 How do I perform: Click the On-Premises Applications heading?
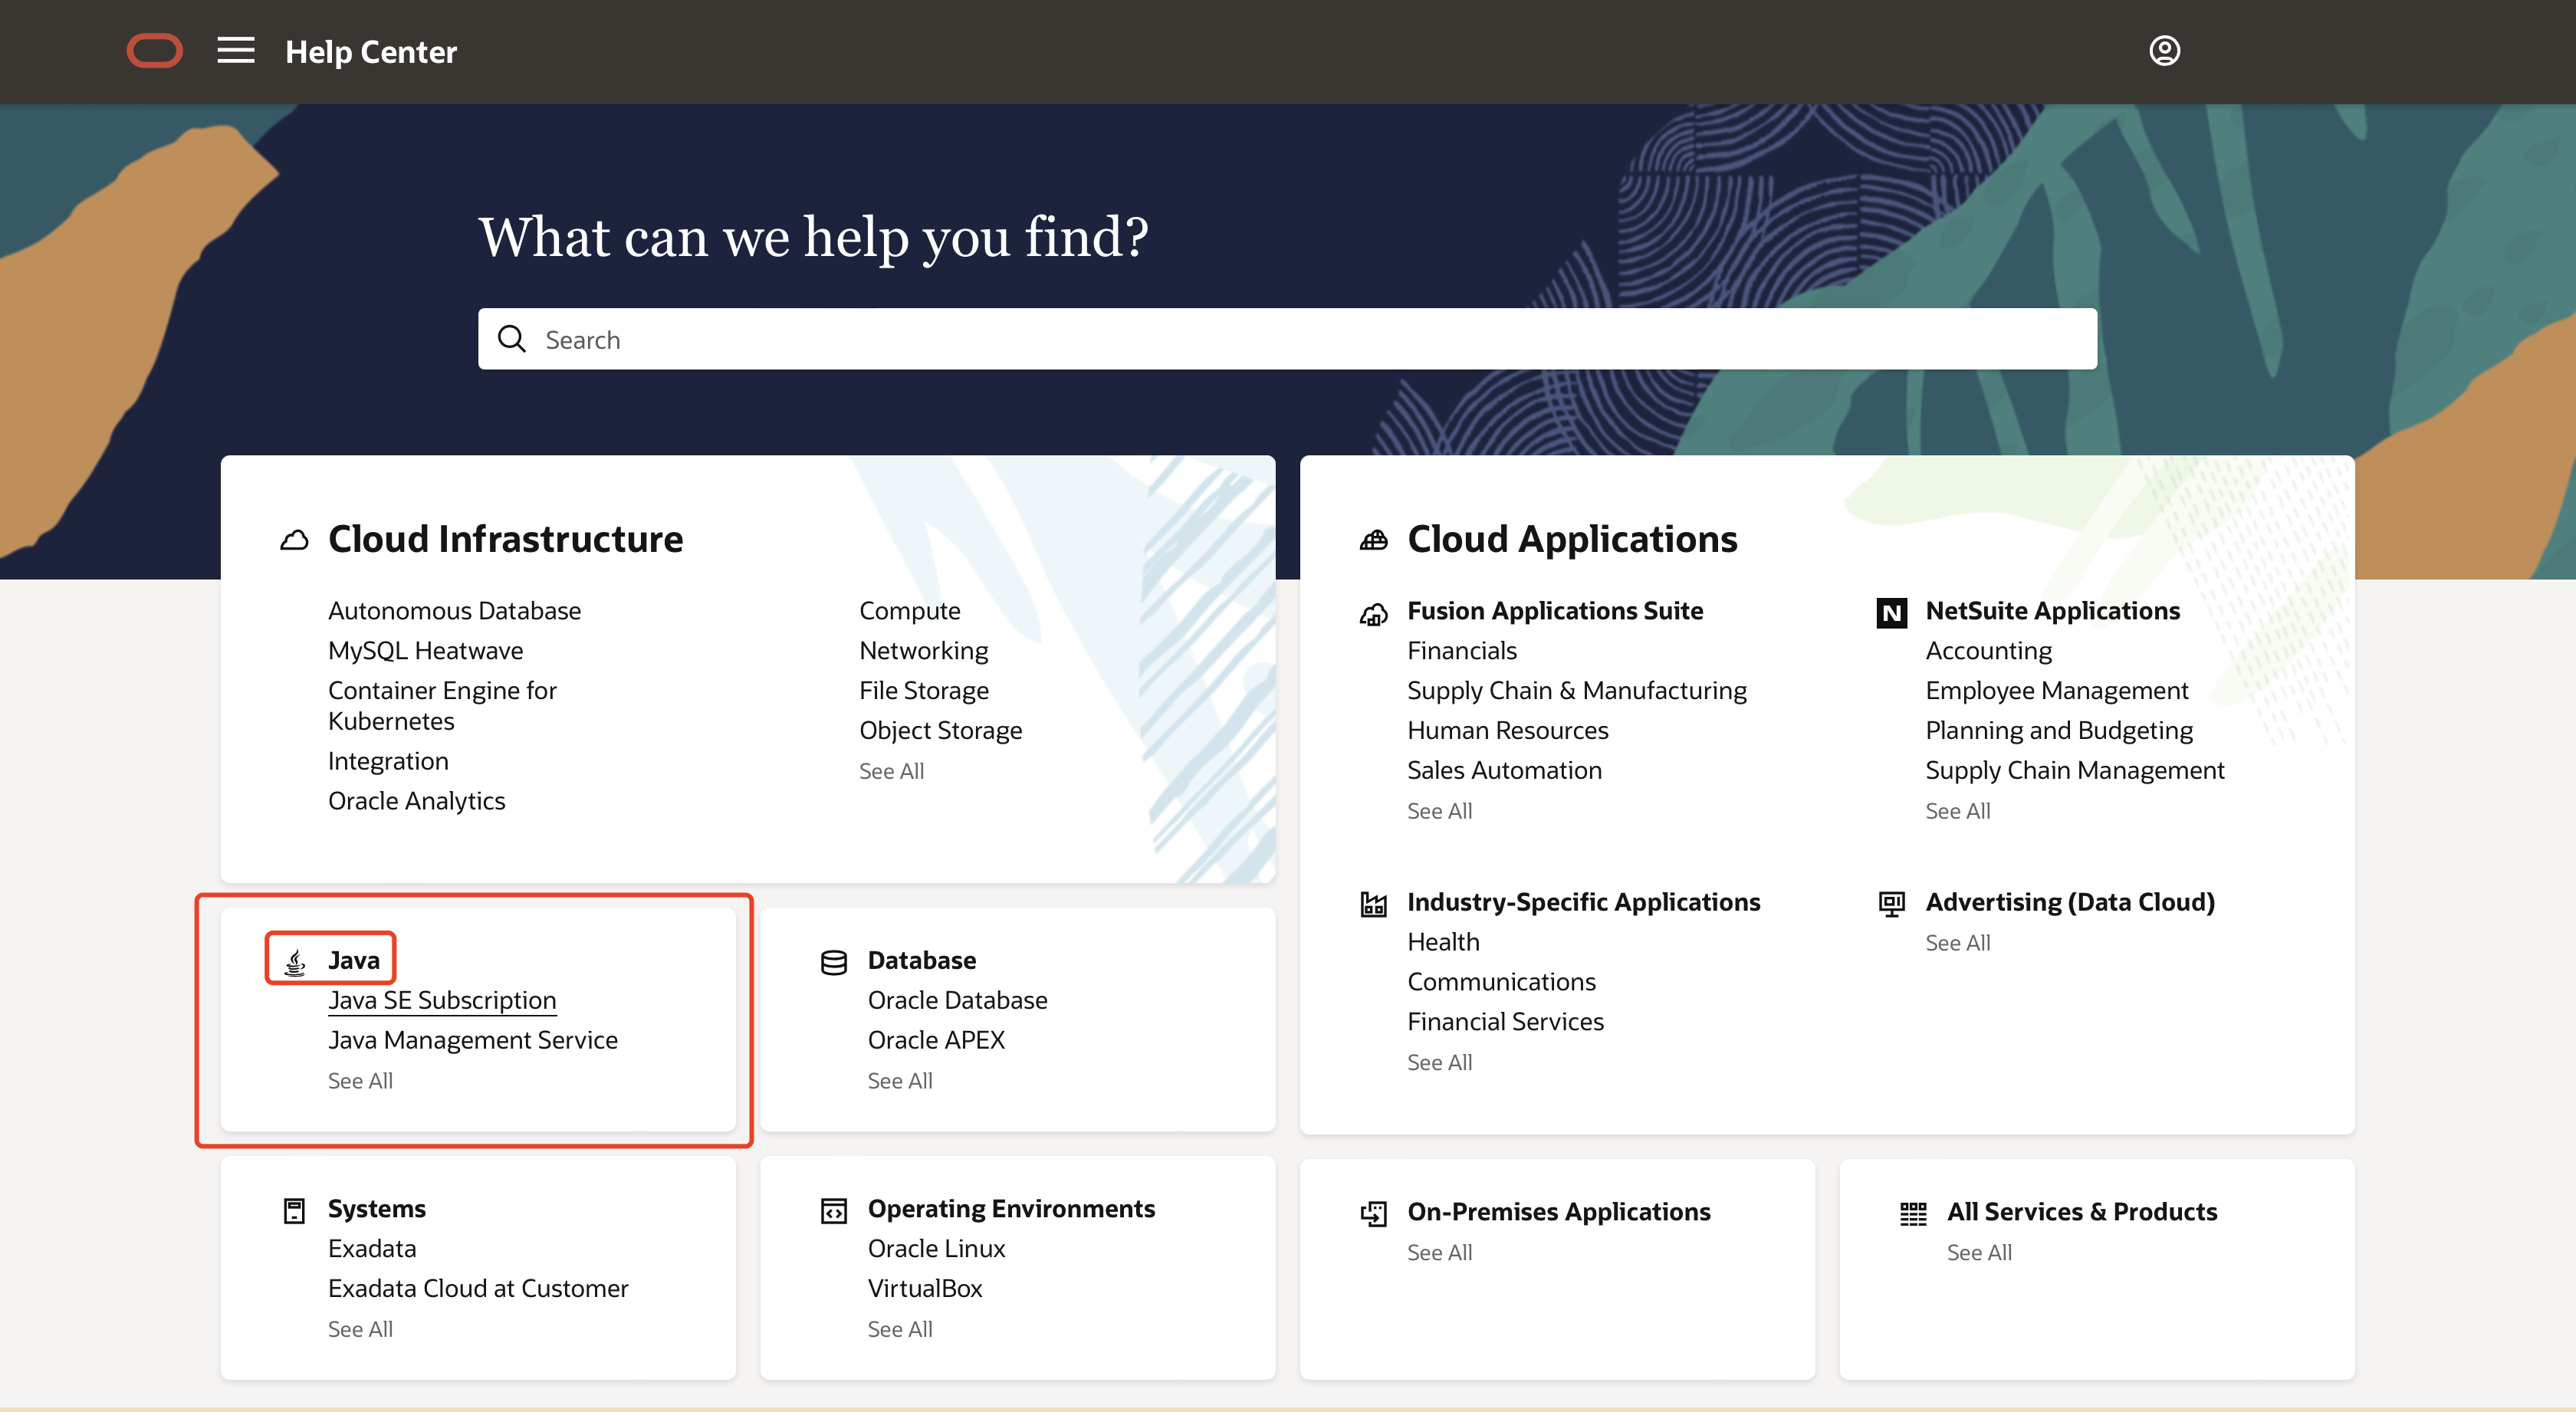click(x=1558, y=1211)
